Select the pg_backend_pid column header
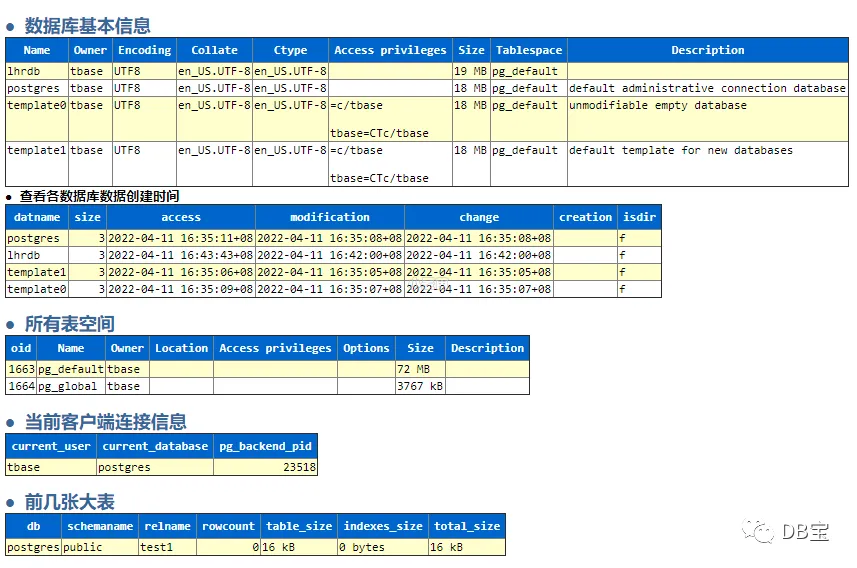 click(x=265, y=446)
